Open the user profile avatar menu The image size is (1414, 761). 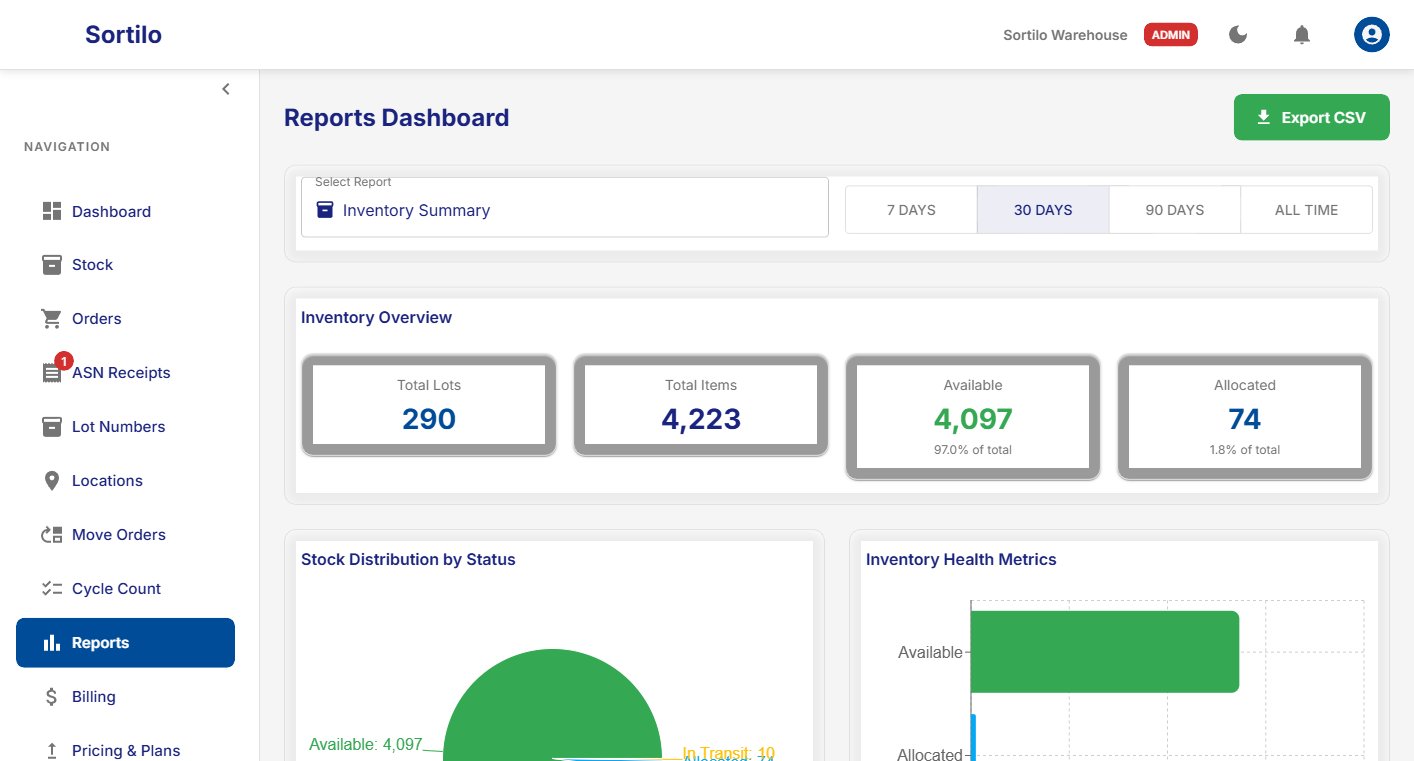[x=1372, y=35]
